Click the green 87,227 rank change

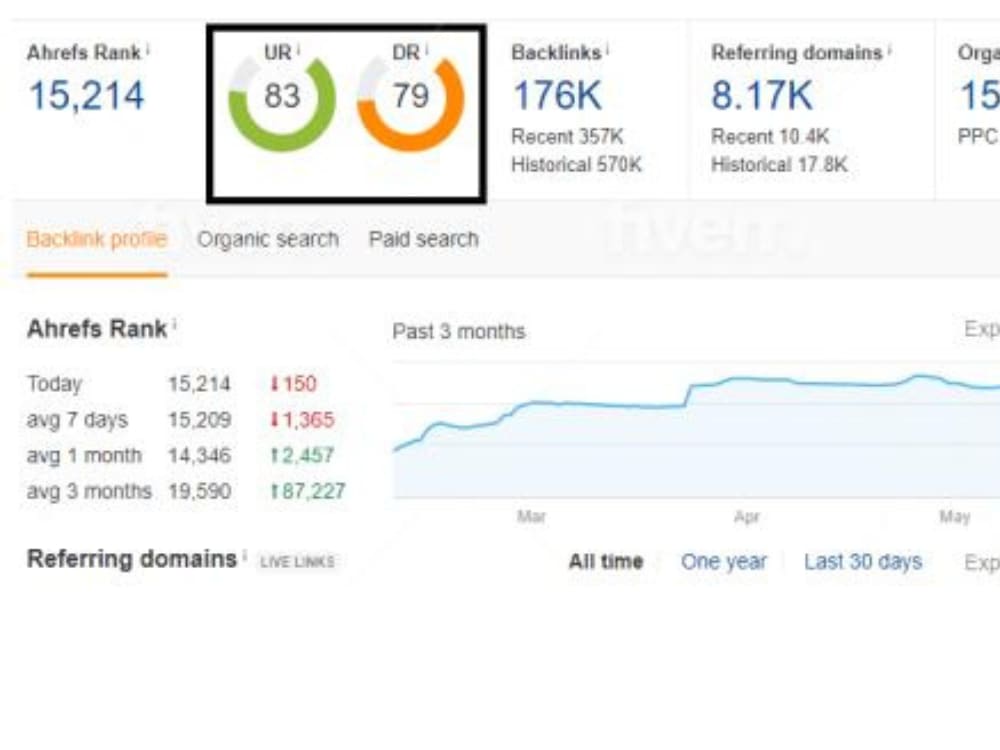click(x=308, y=491)
